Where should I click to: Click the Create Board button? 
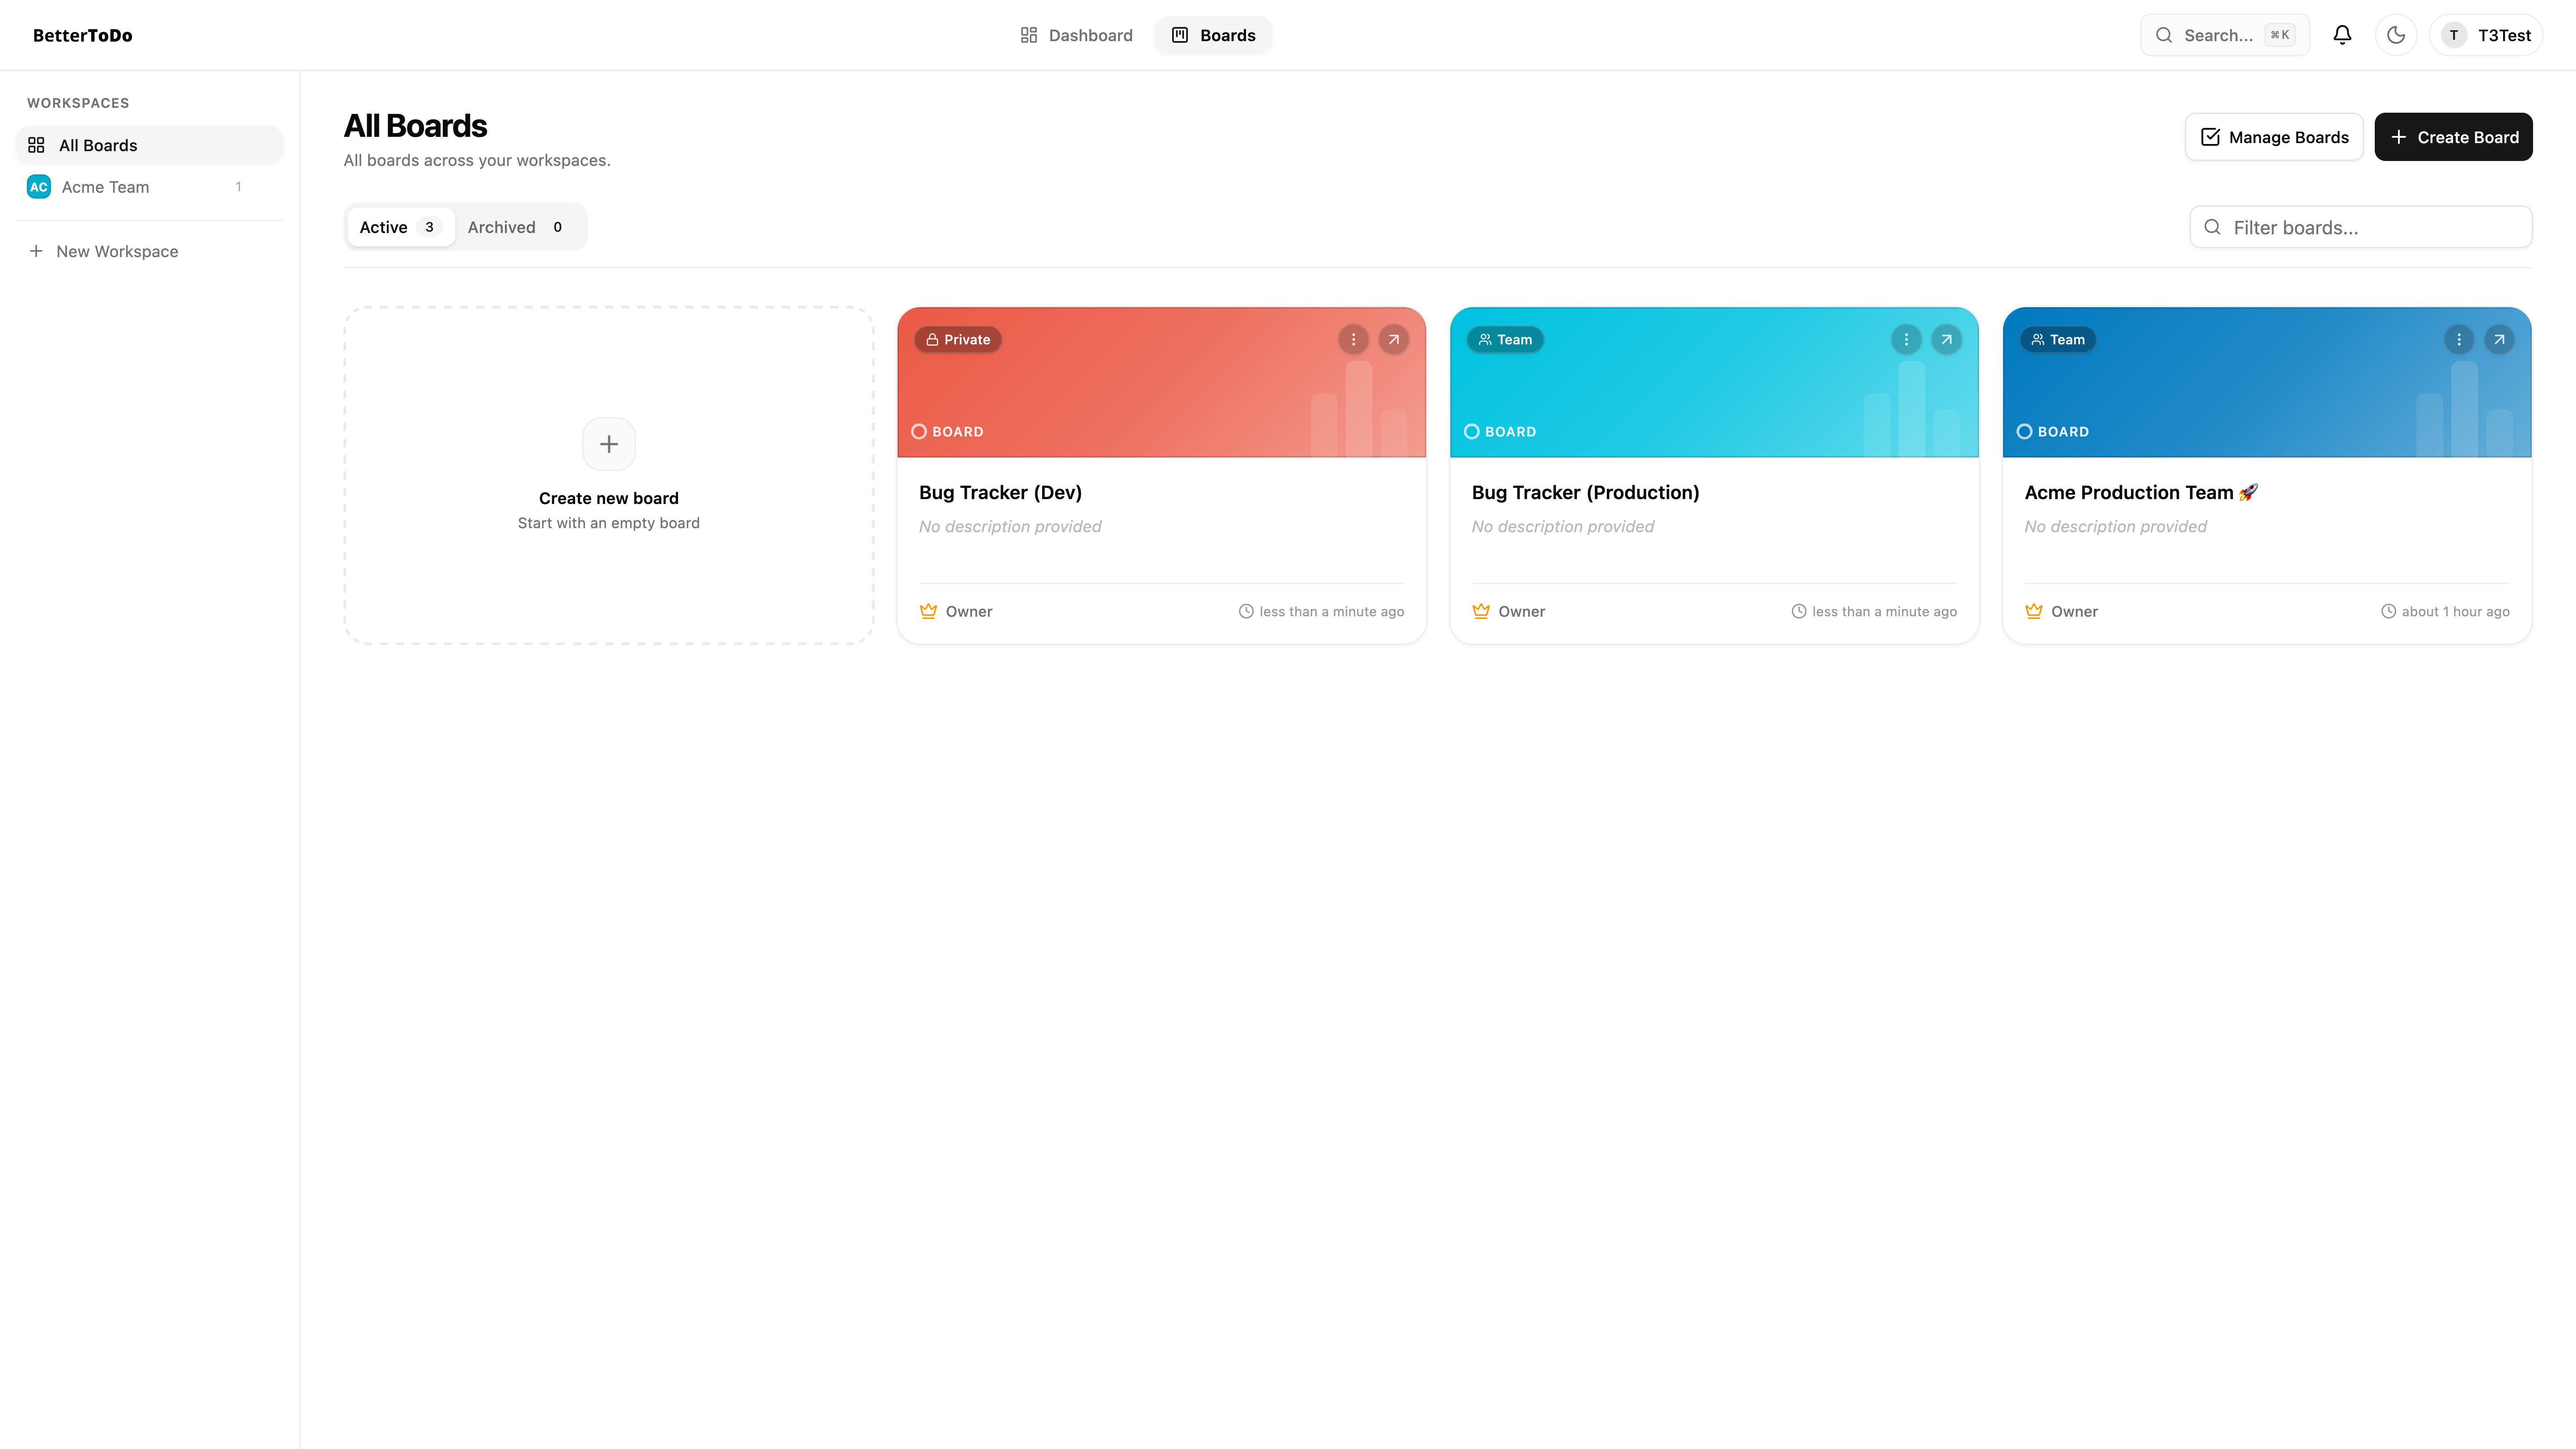click(2453, 137)
